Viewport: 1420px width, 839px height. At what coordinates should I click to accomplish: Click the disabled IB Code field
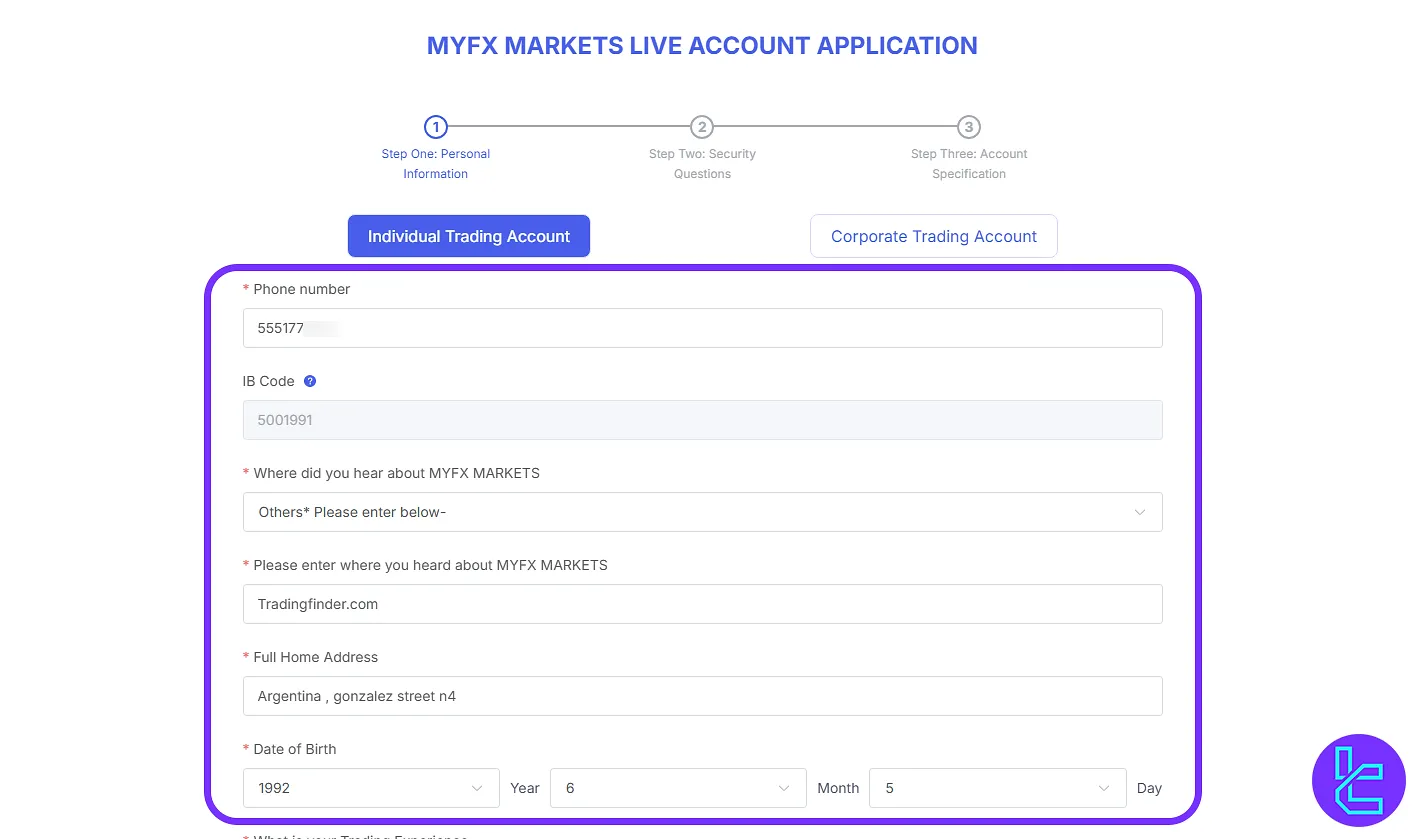click(x=702, y=420)
